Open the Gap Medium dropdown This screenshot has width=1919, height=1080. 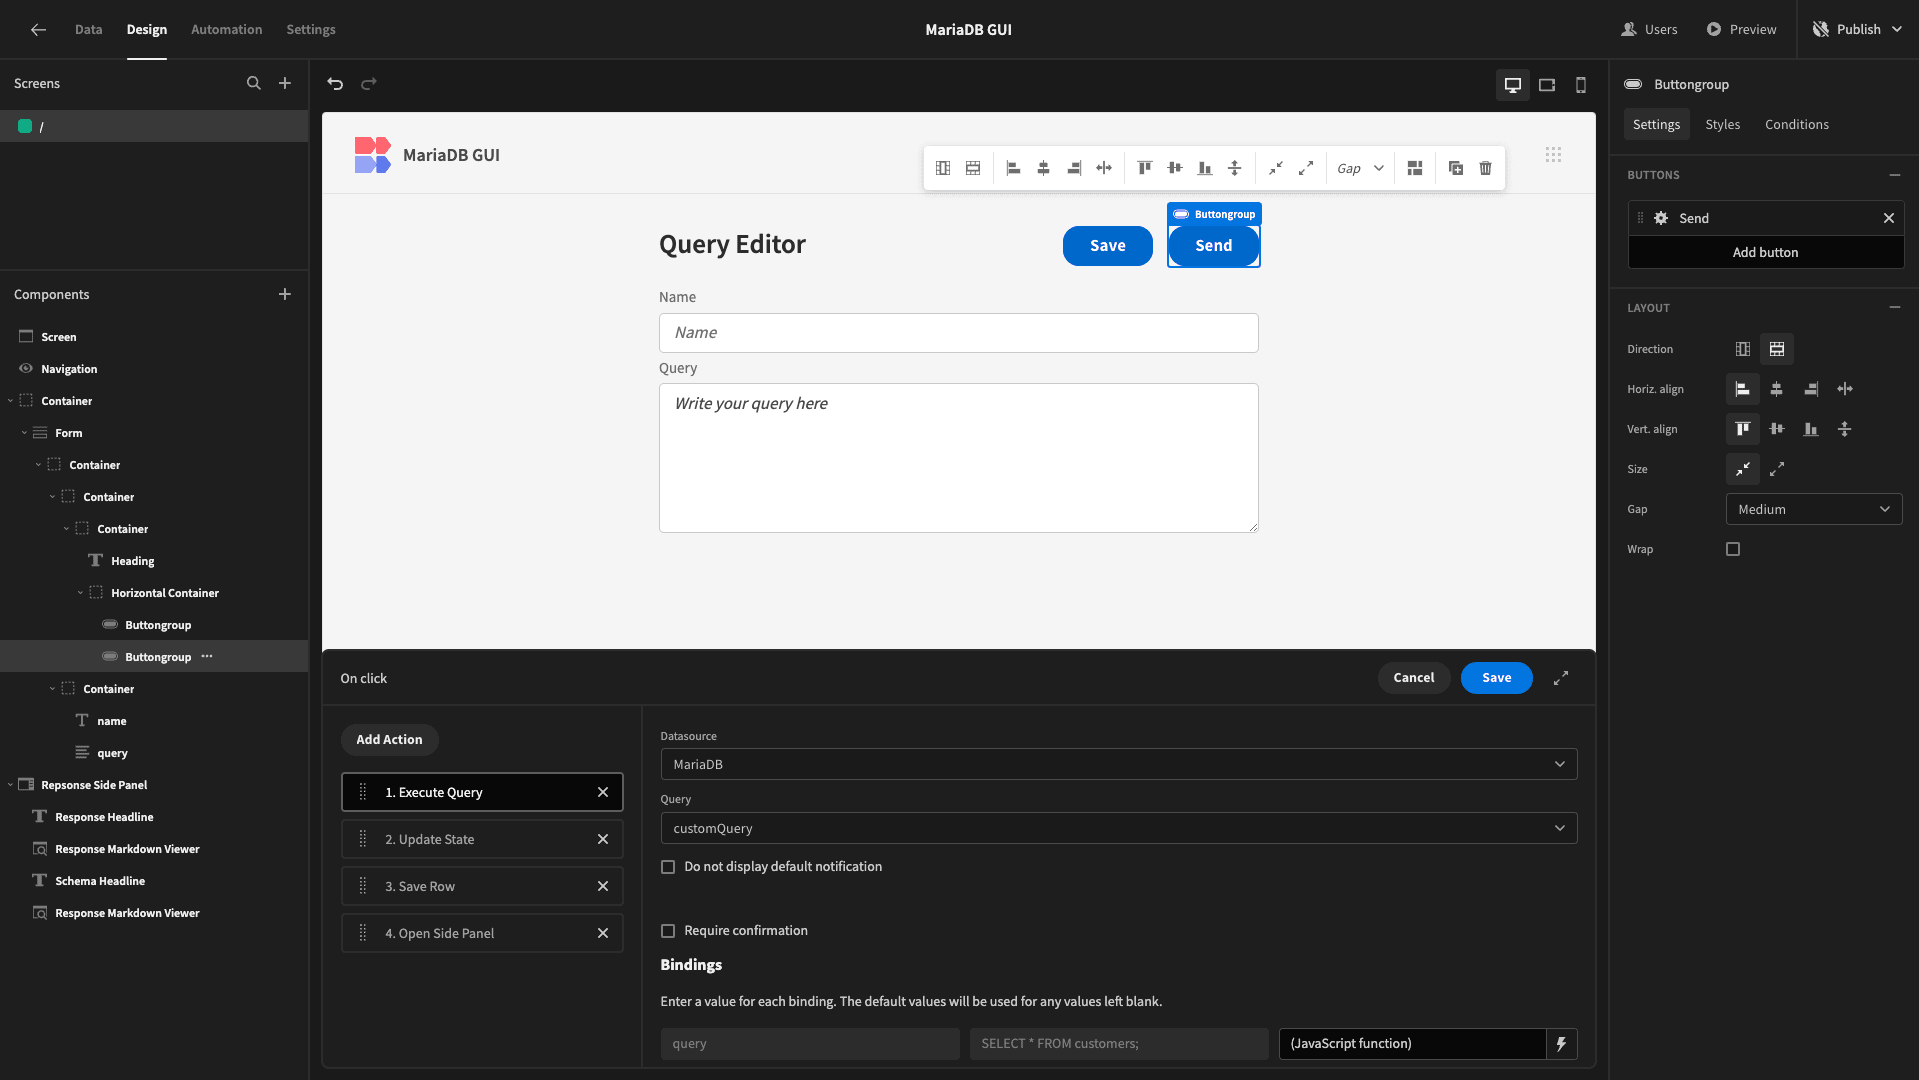coord(1814,509)
